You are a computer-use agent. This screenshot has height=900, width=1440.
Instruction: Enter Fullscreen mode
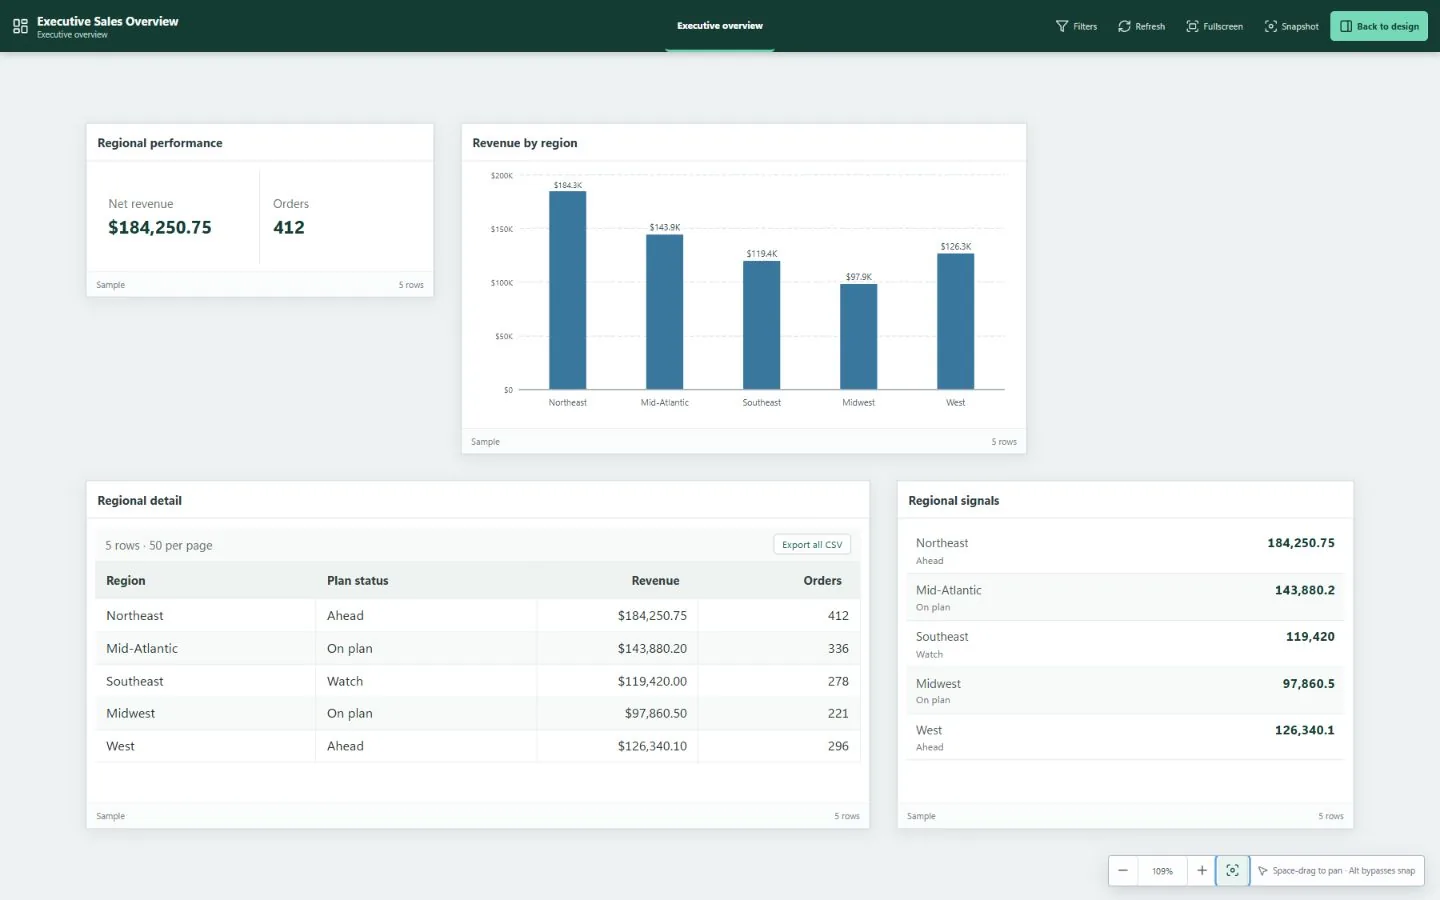point(1214,26)
